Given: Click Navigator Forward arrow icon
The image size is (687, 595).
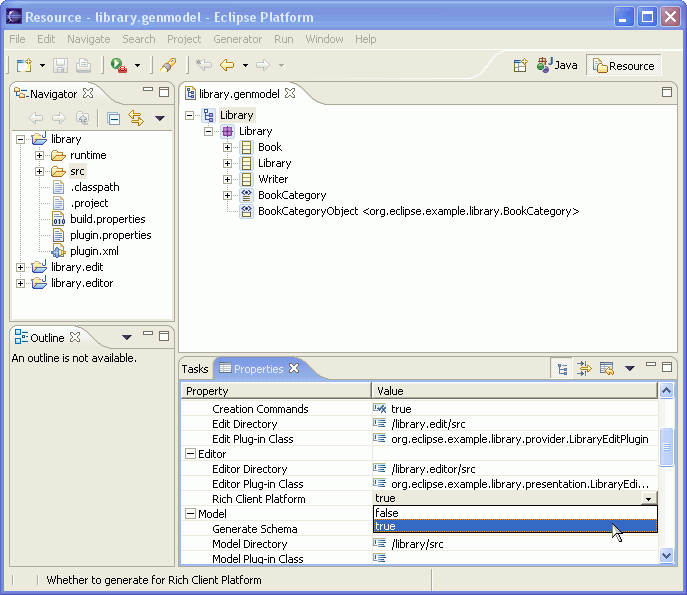Looking at the screenshot, I should [59, 118].
